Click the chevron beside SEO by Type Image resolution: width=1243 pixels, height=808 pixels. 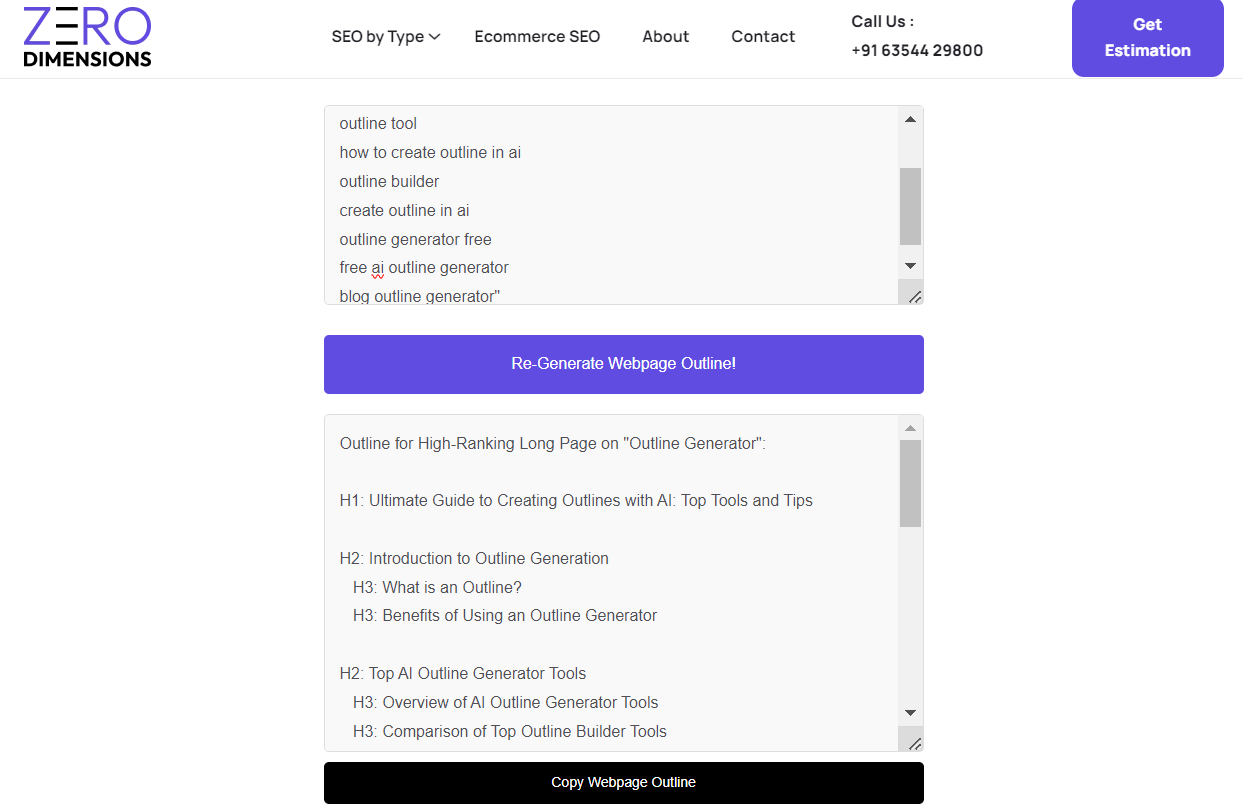click(436, 36)
